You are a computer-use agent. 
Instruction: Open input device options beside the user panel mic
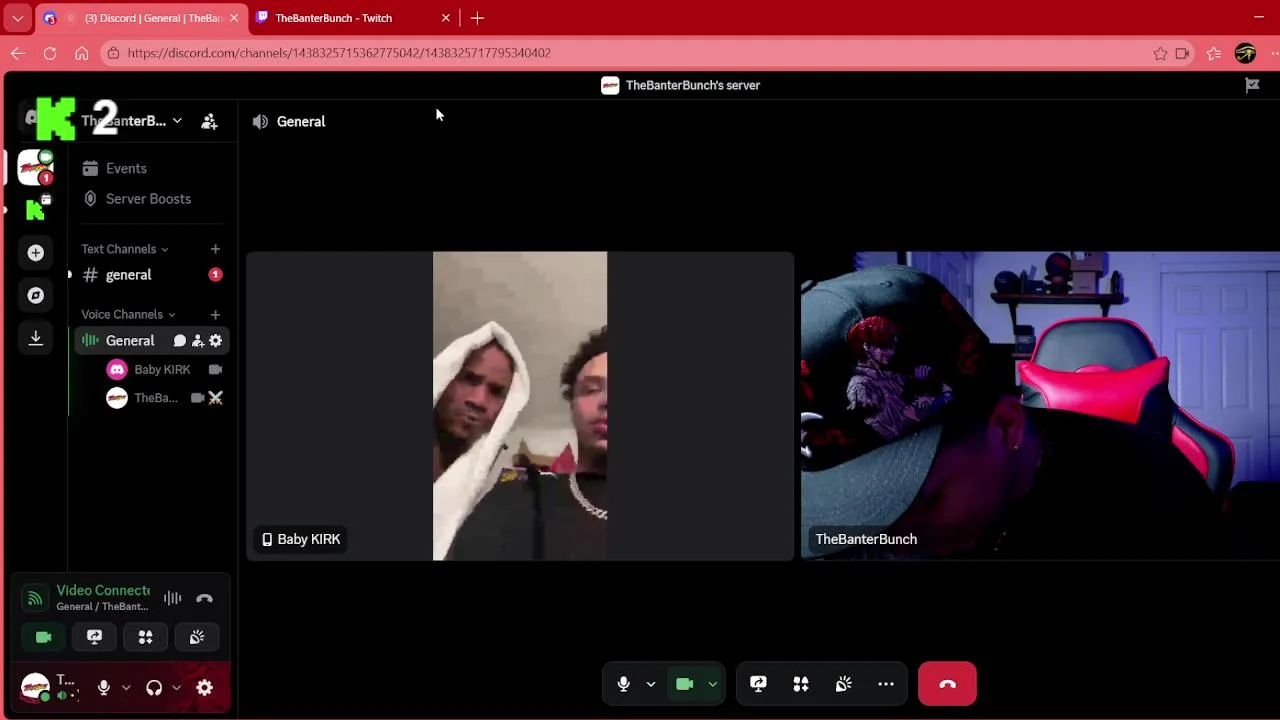(x=126, y=688)
